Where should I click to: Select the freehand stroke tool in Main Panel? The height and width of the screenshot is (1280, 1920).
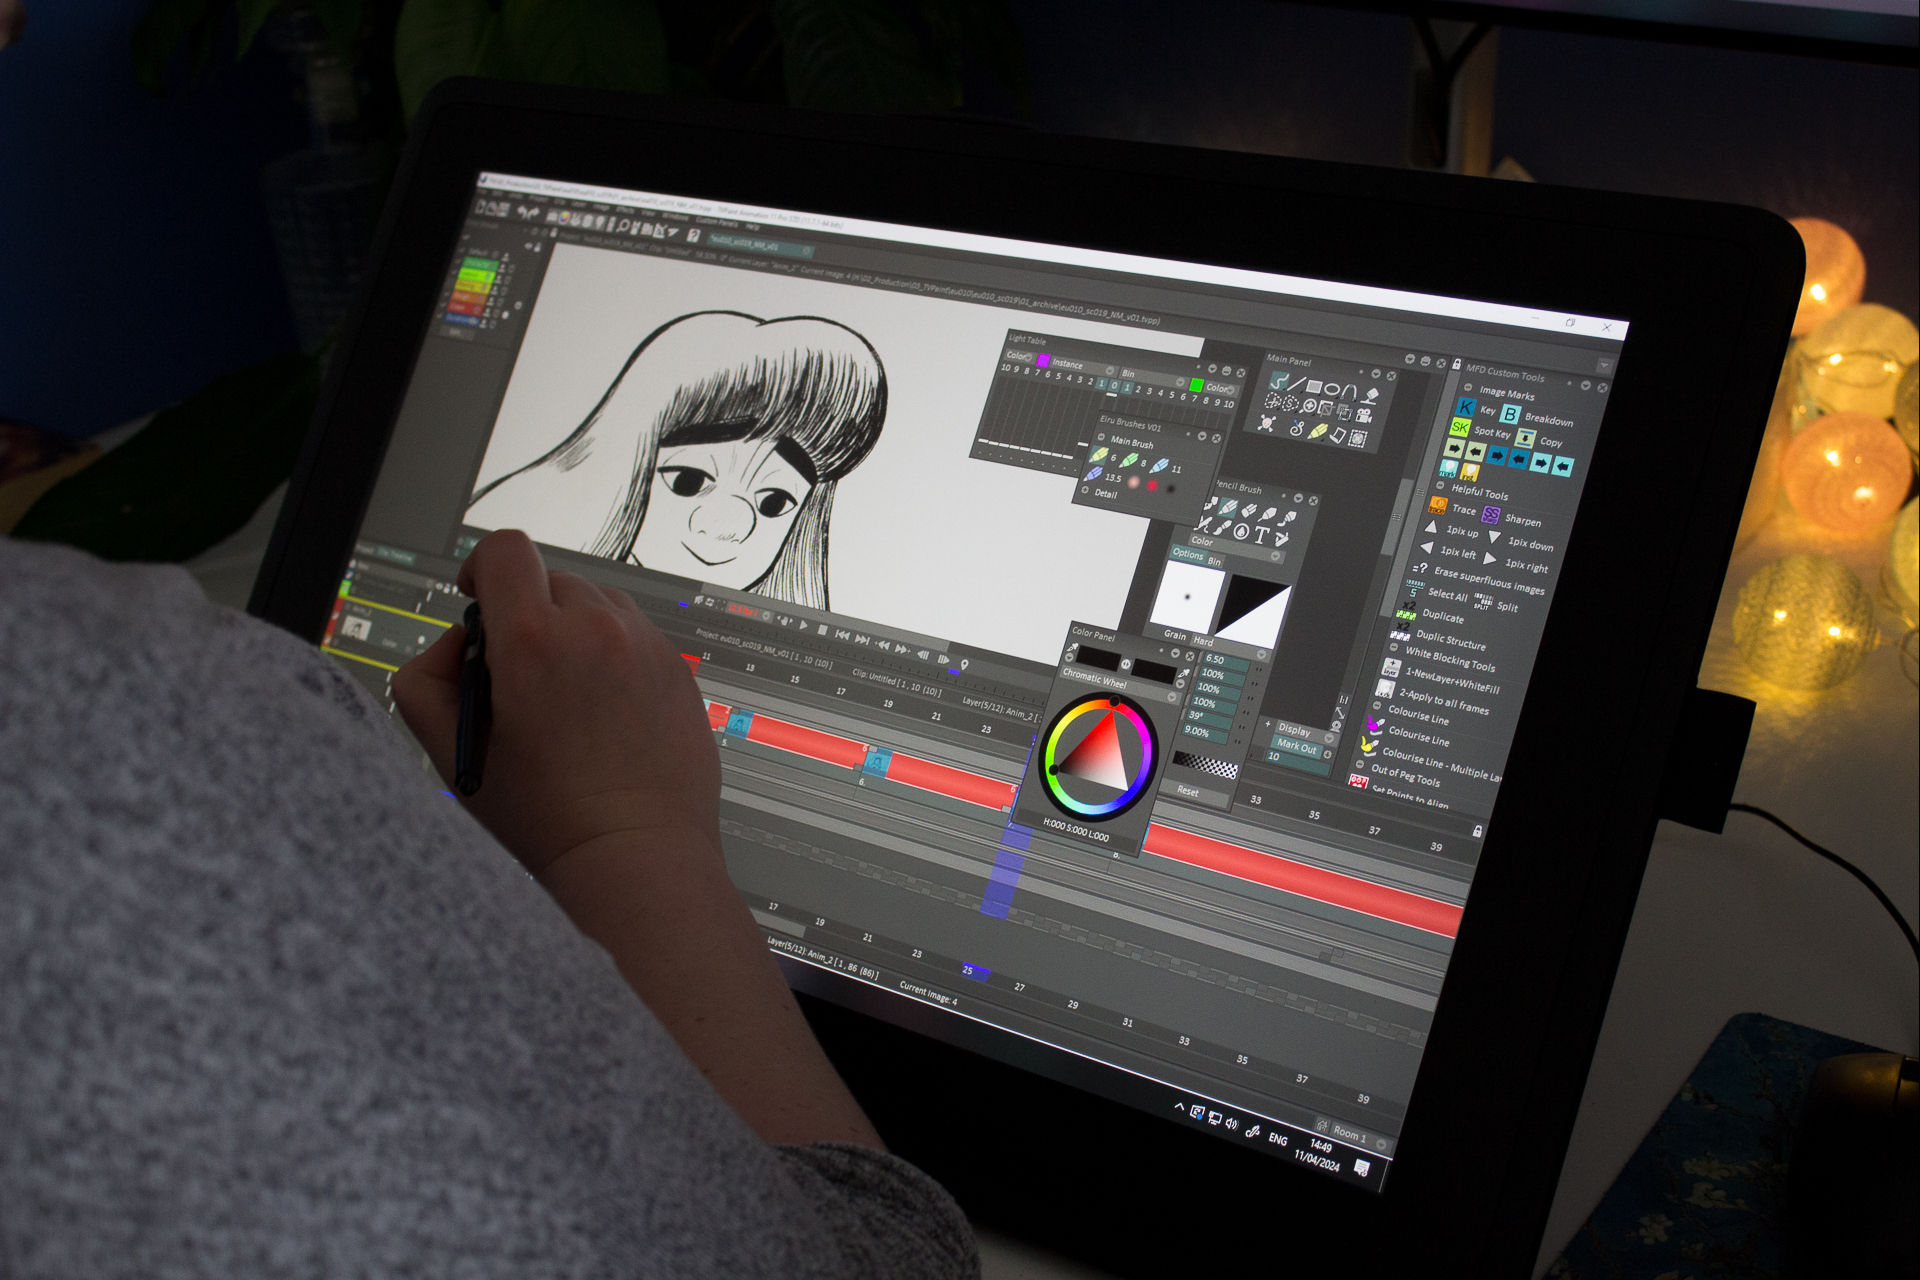(1278, 381)
